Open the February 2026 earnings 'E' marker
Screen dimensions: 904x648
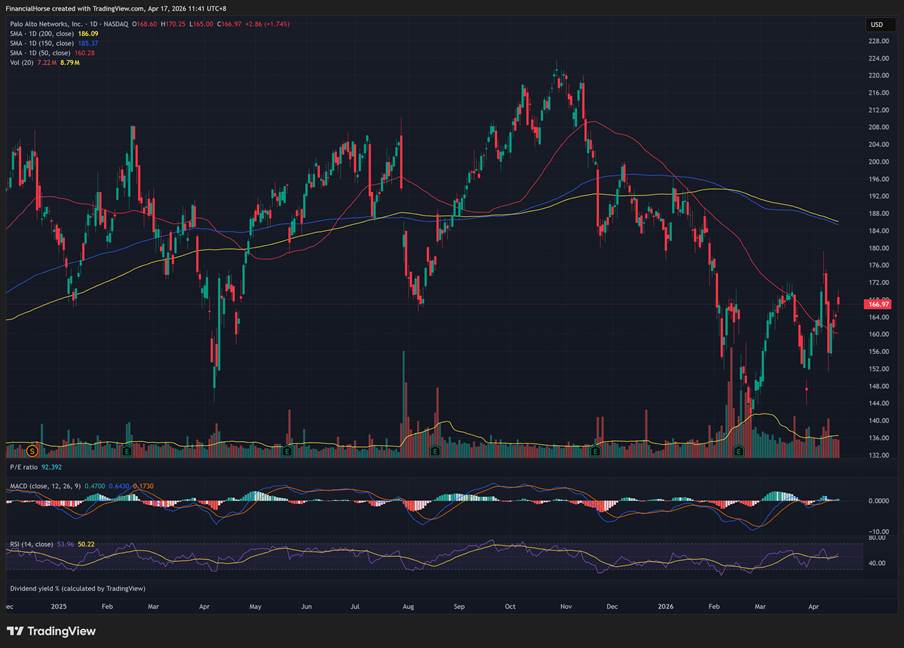pyautogui.click(x=738, y=451)
